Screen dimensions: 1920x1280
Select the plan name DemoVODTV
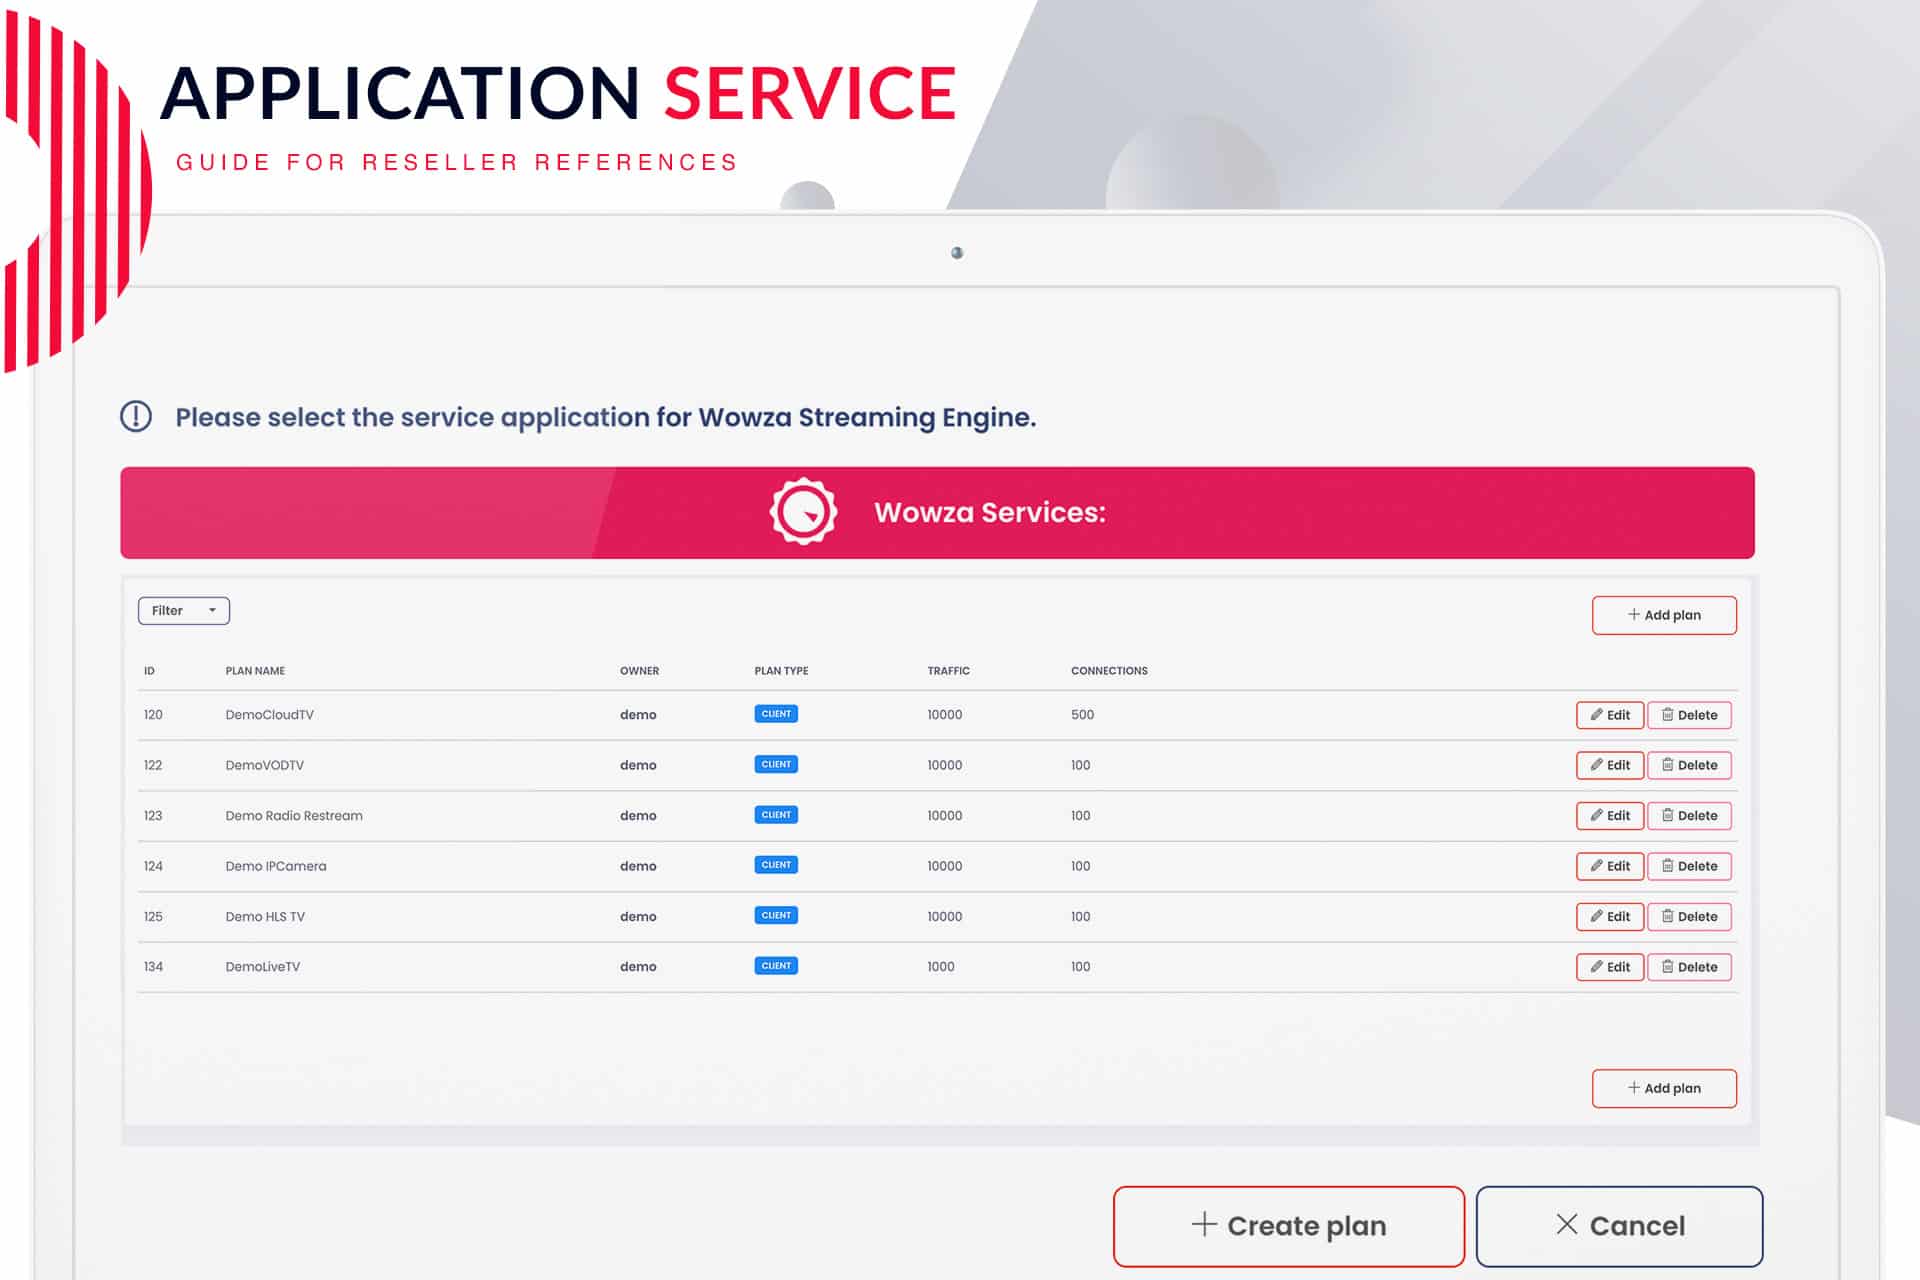[x=264, y=765]
